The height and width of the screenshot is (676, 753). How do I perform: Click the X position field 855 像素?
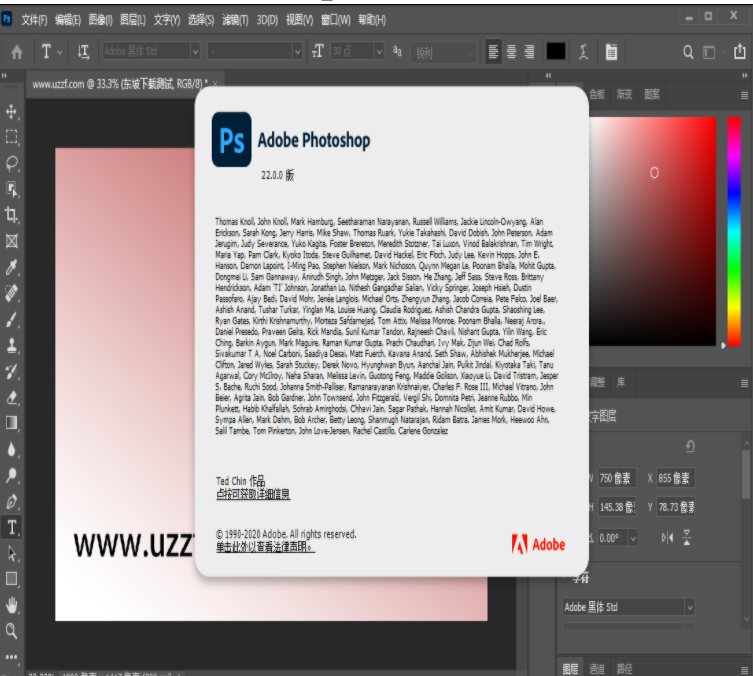coord(676,478)
